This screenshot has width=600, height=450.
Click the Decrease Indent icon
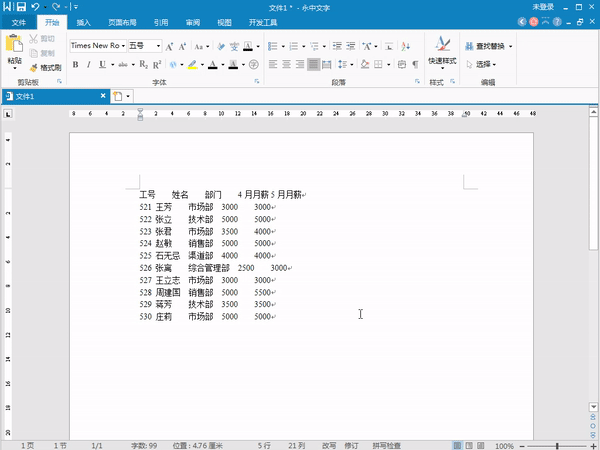click(337, 46)
